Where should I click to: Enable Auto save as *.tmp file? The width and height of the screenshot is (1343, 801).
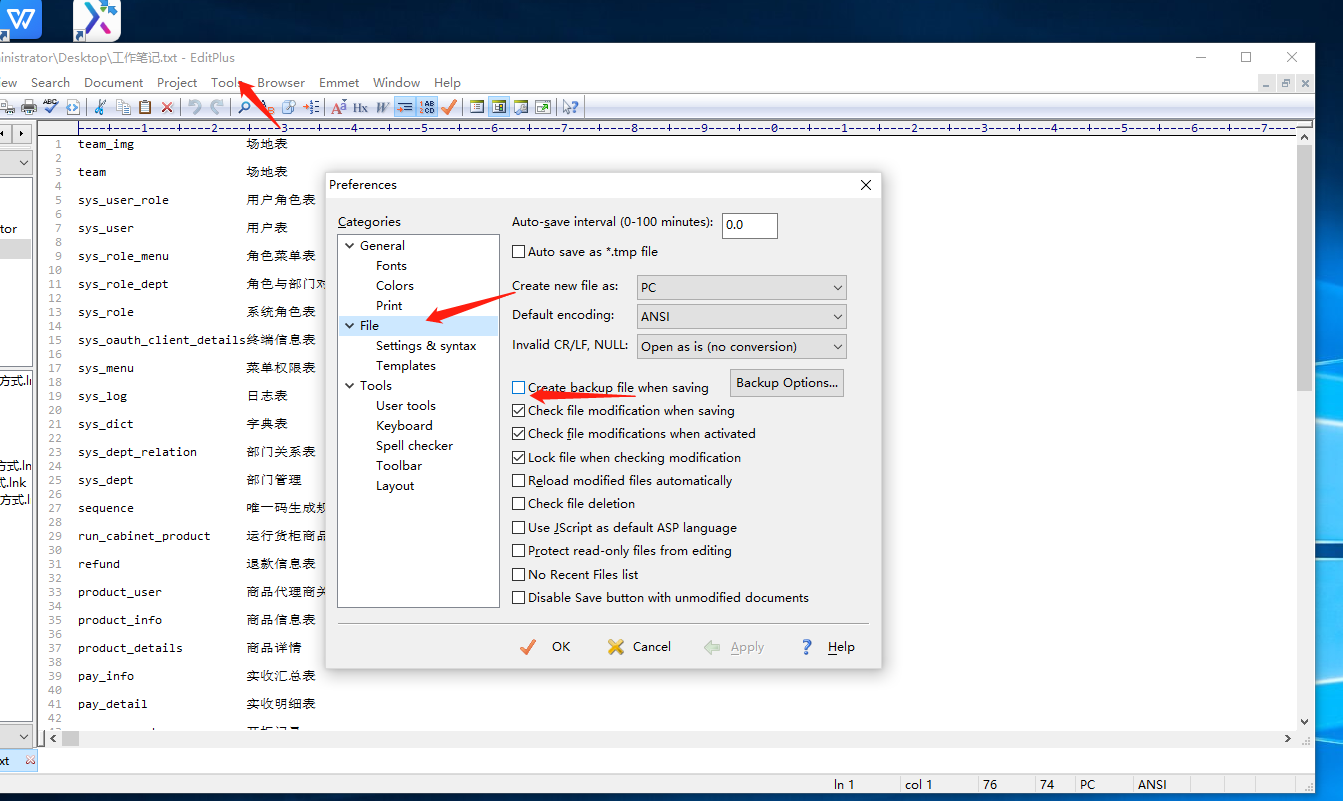coord(518,252)
